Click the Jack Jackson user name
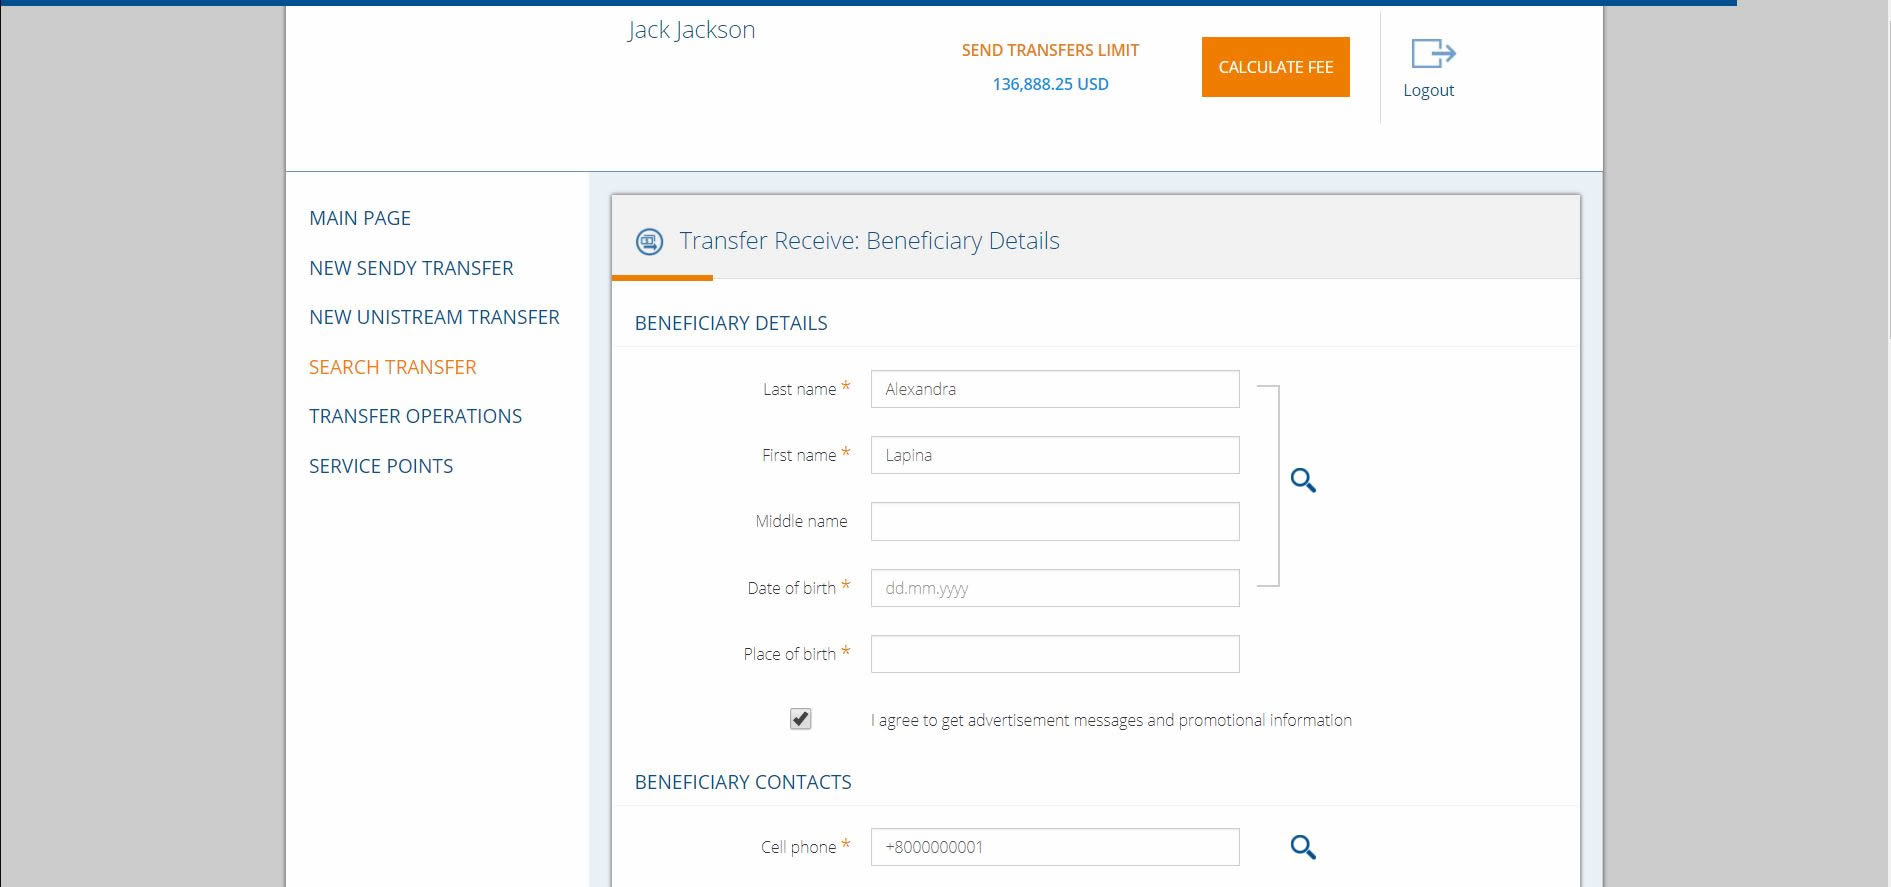The width and height of the screenshot is (1891, 887). [x=691, y=30]
